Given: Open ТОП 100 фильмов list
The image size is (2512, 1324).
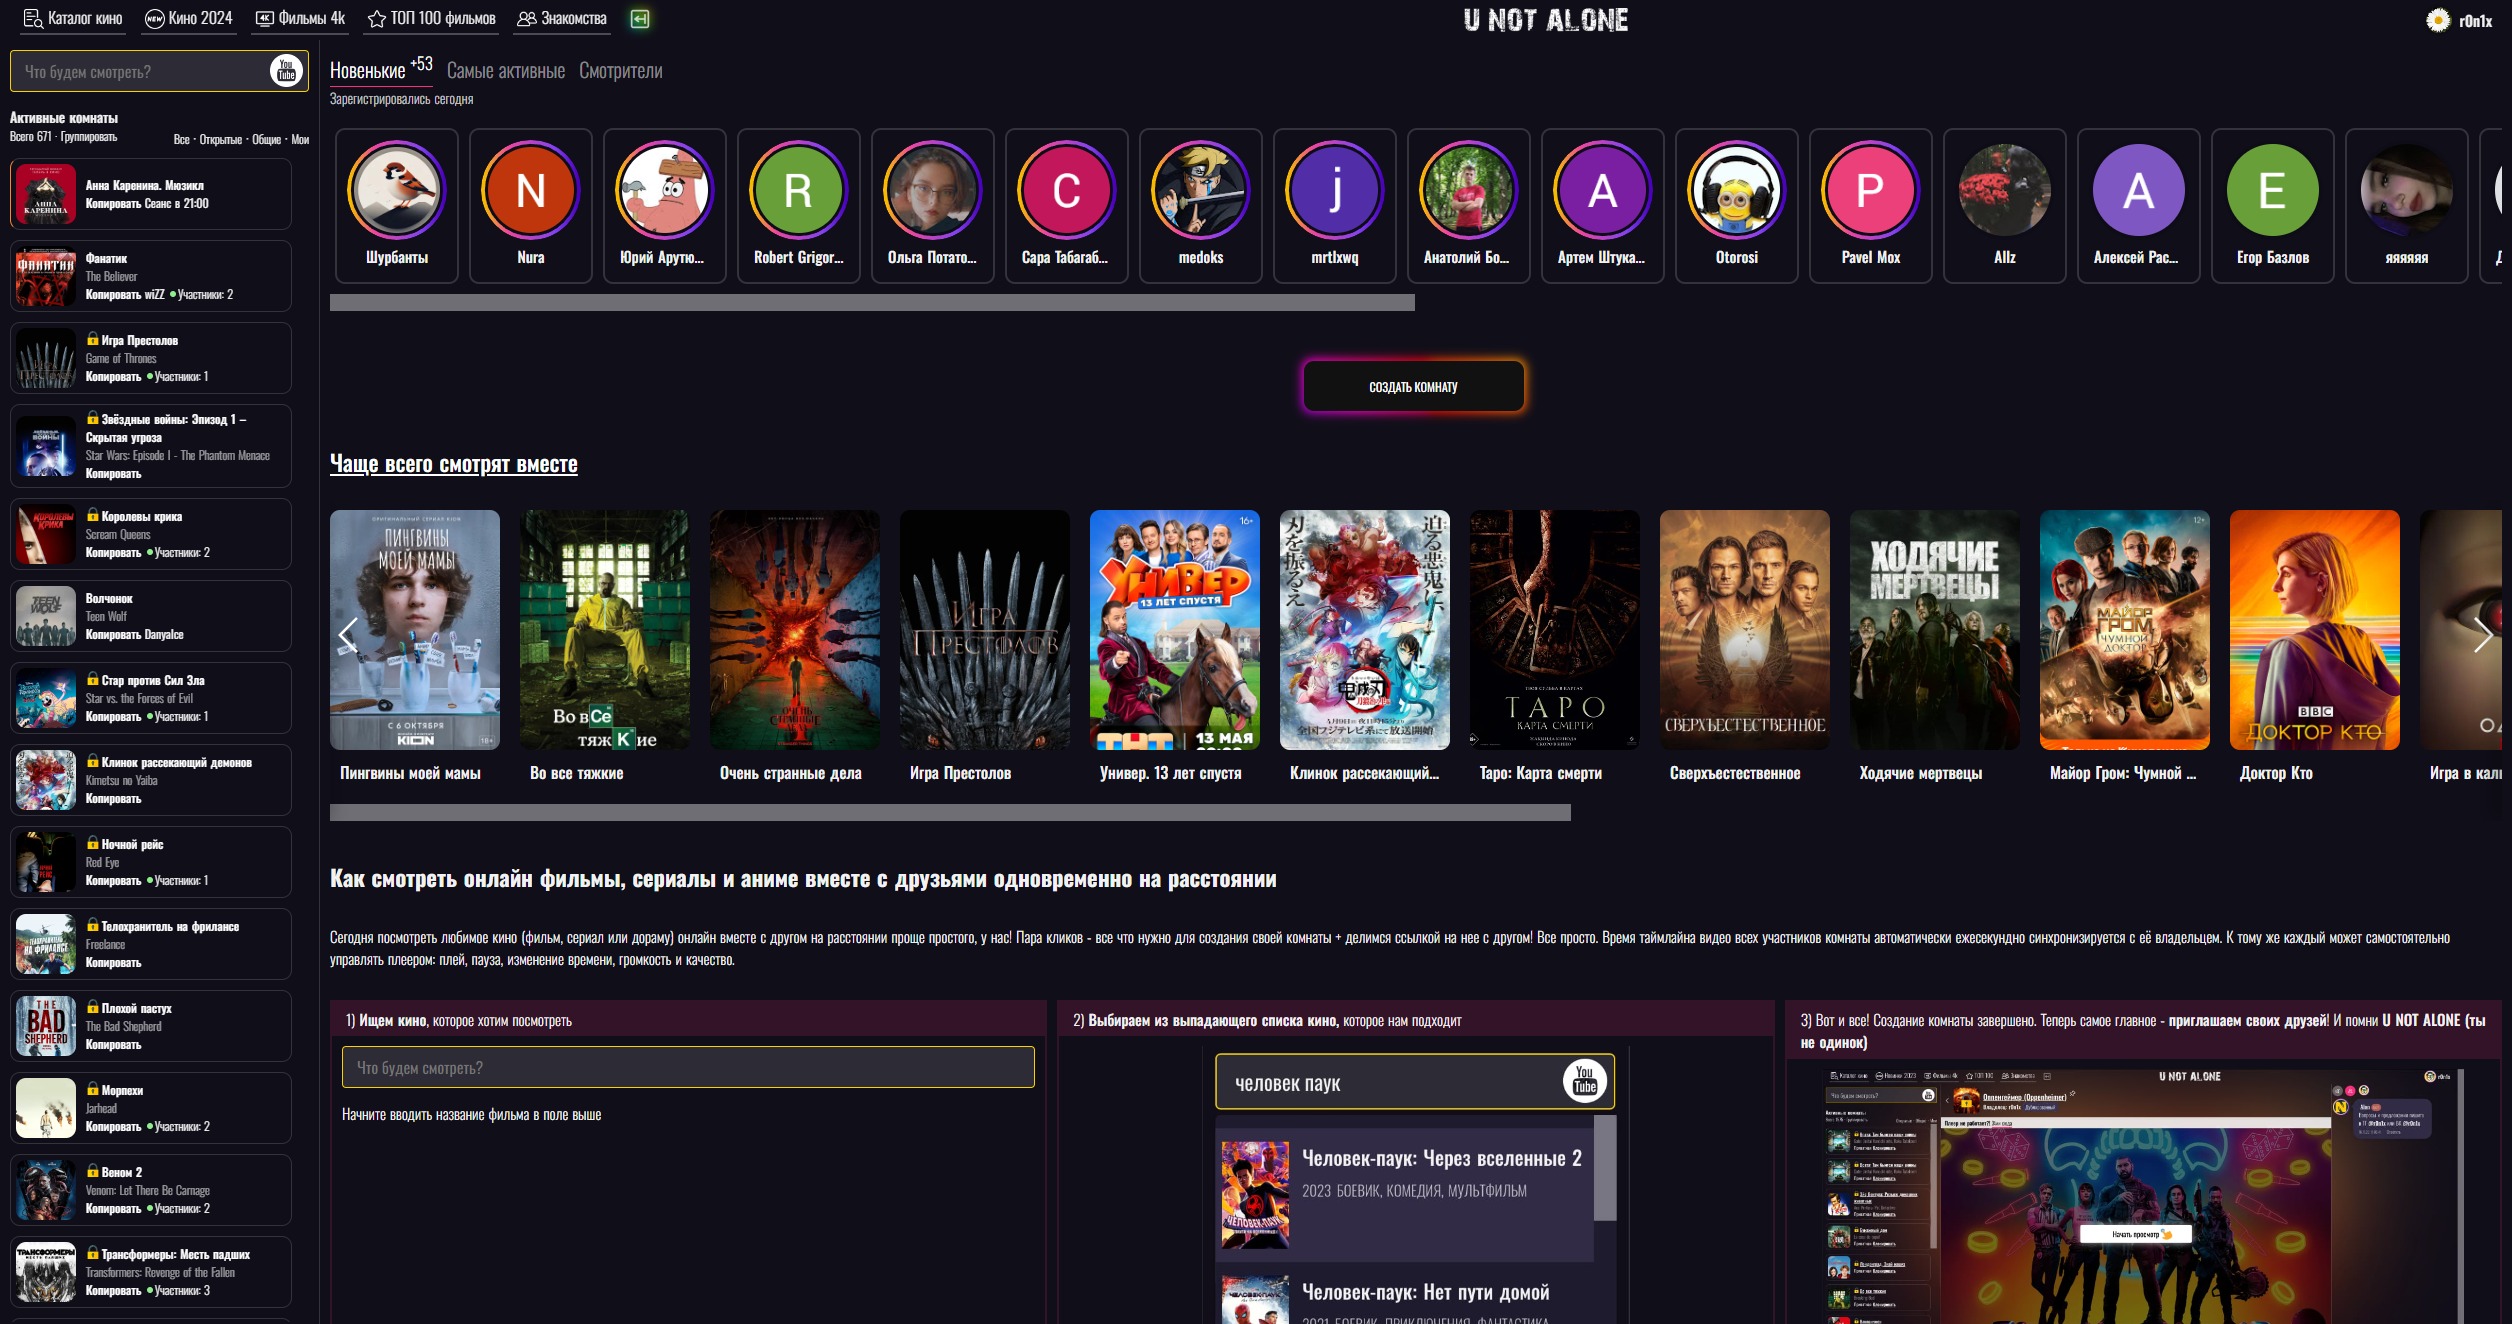Looking at the screenshot, I should click(x=432, y=19).
